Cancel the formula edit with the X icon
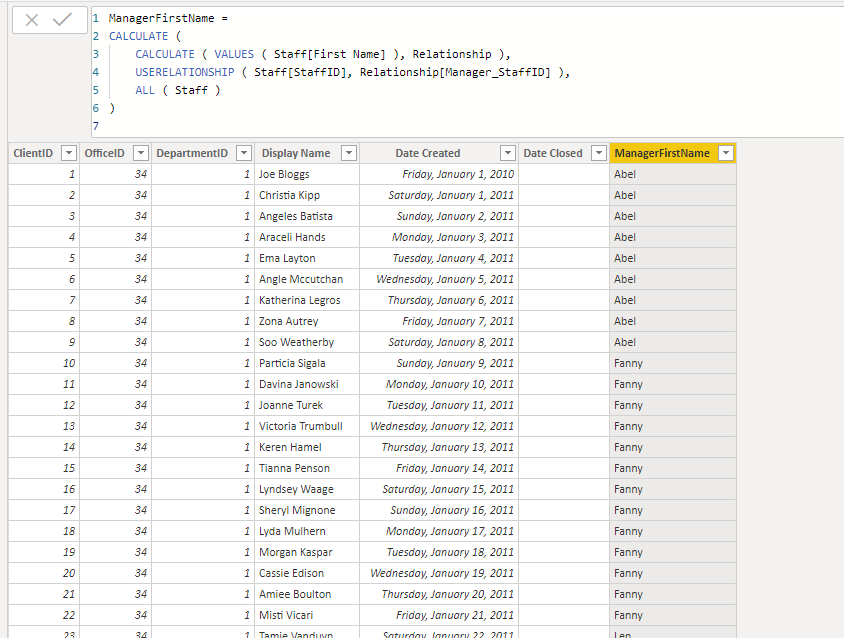Screen dimensions: 844x638 tap(32, 20)
